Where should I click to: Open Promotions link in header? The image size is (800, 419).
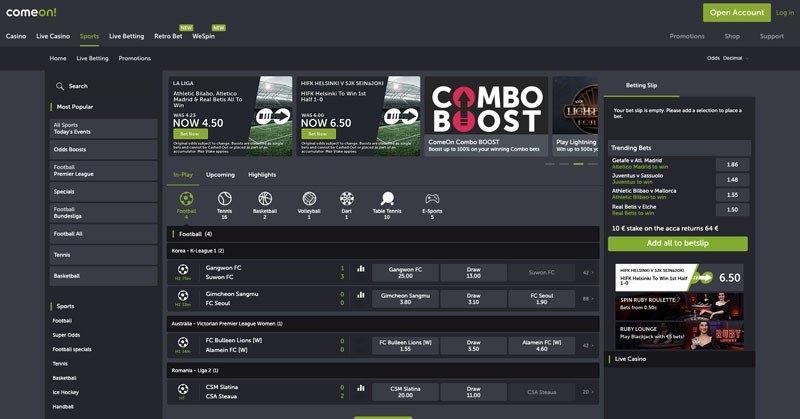pyautogui.click(x=687, y=36)
